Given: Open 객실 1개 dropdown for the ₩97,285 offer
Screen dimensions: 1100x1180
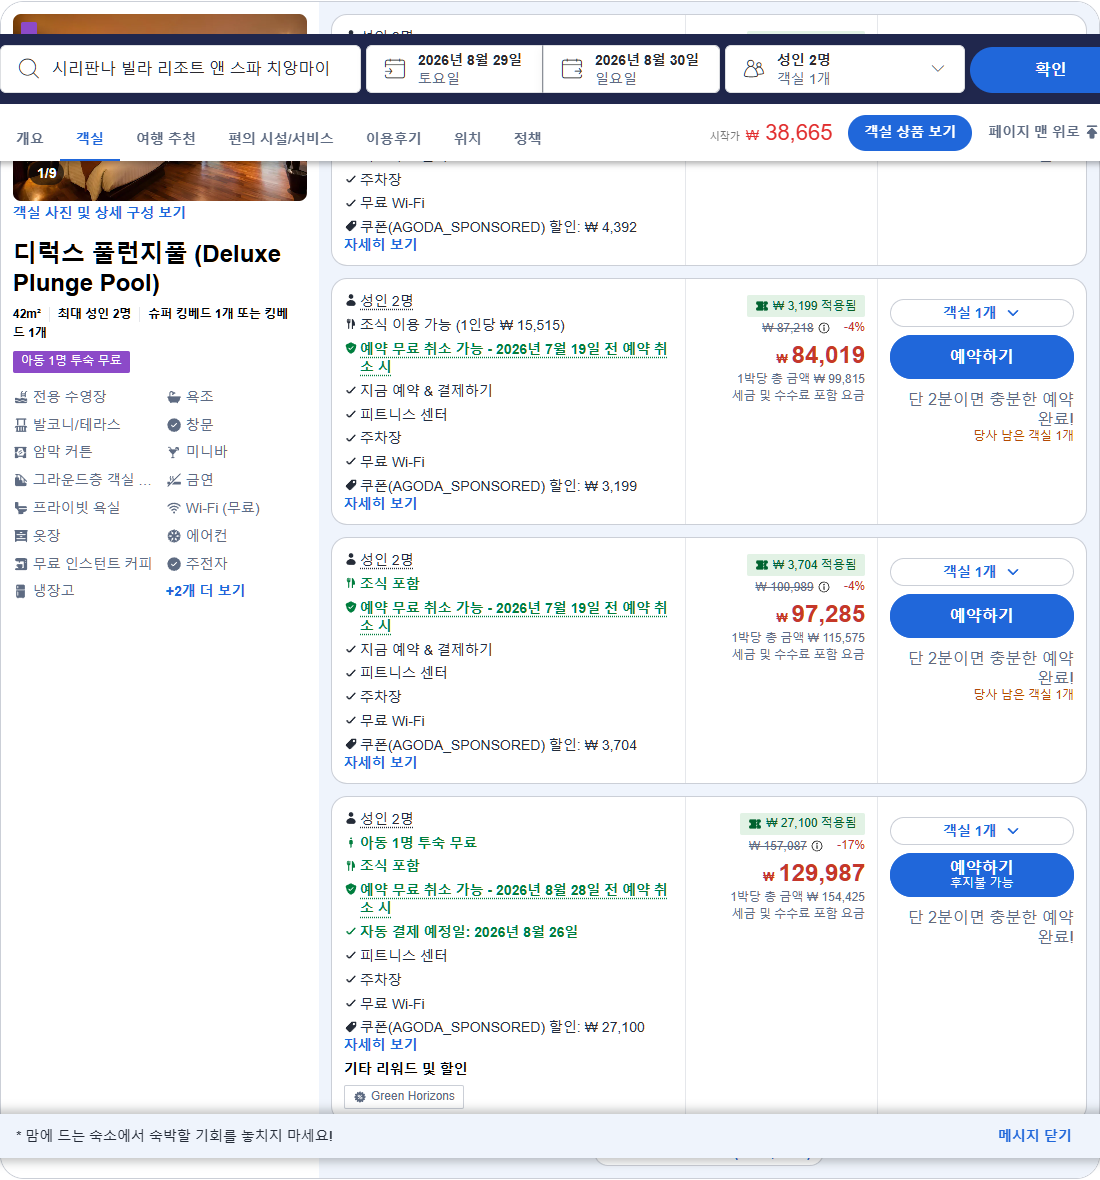Looking at the screenshot, I should (x=981, y=572).
